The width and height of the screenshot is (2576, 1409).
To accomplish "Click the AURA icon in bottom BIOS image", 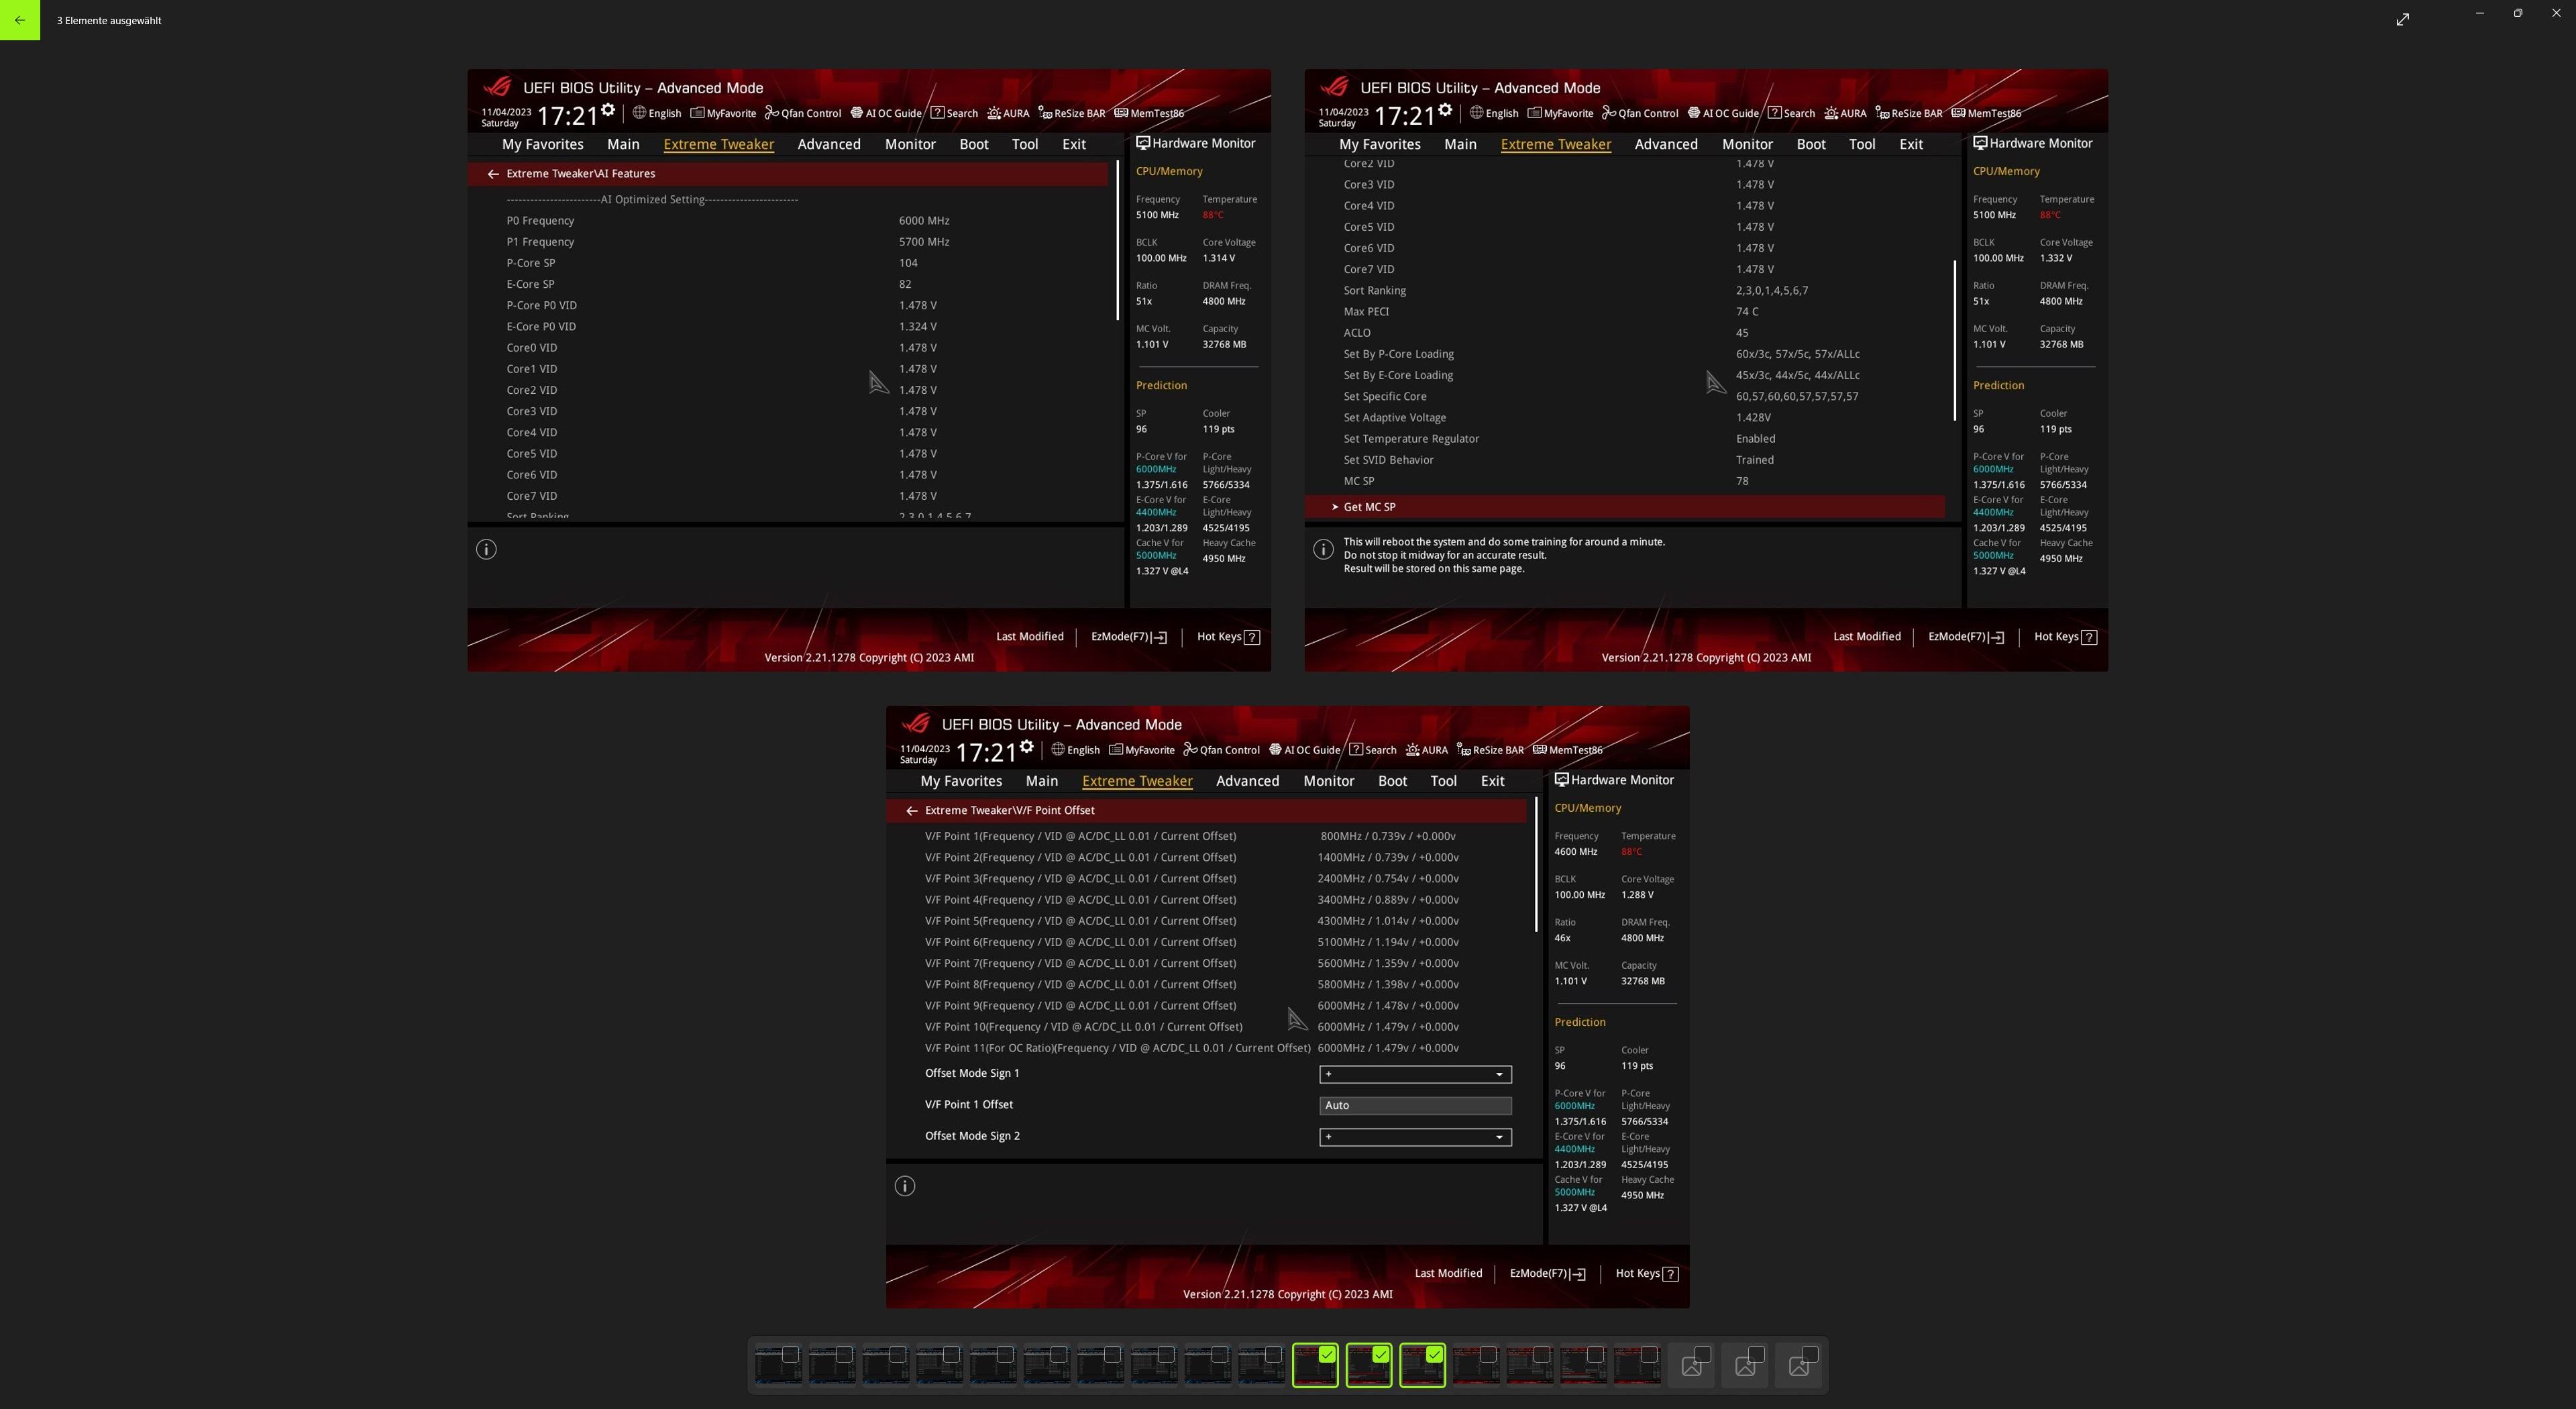I will point(1412,750).
